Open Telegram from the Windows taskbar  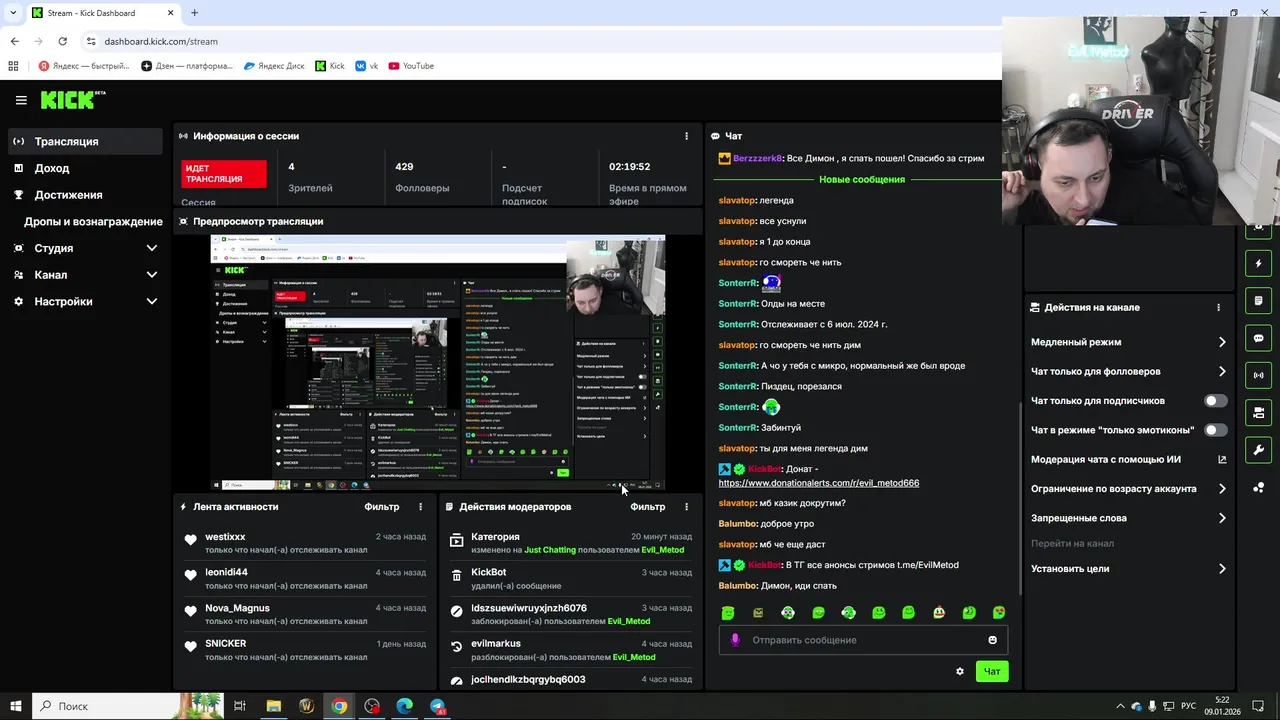[438, 706]
